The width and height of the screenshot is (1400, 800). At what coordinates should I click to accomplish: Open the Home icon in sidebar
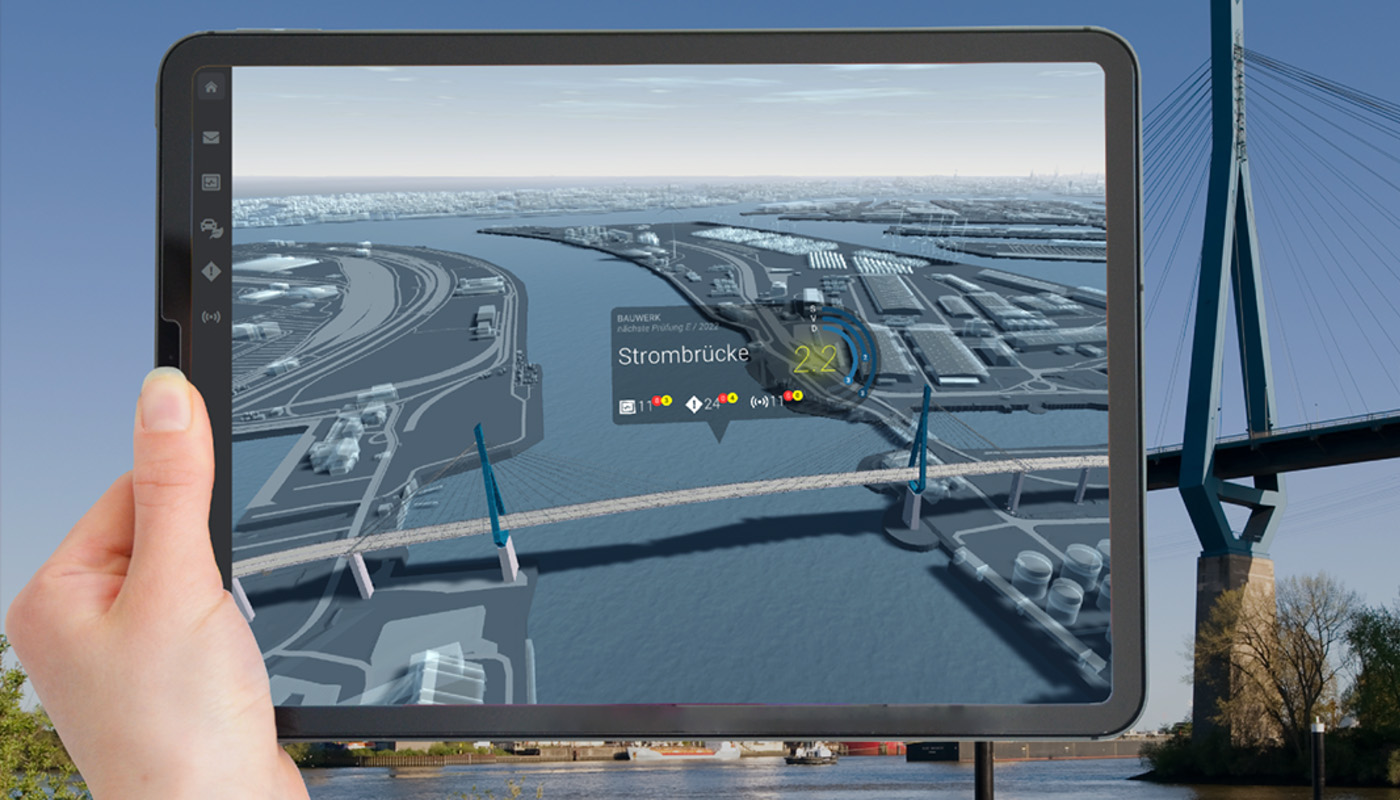[x=211, y=87]
